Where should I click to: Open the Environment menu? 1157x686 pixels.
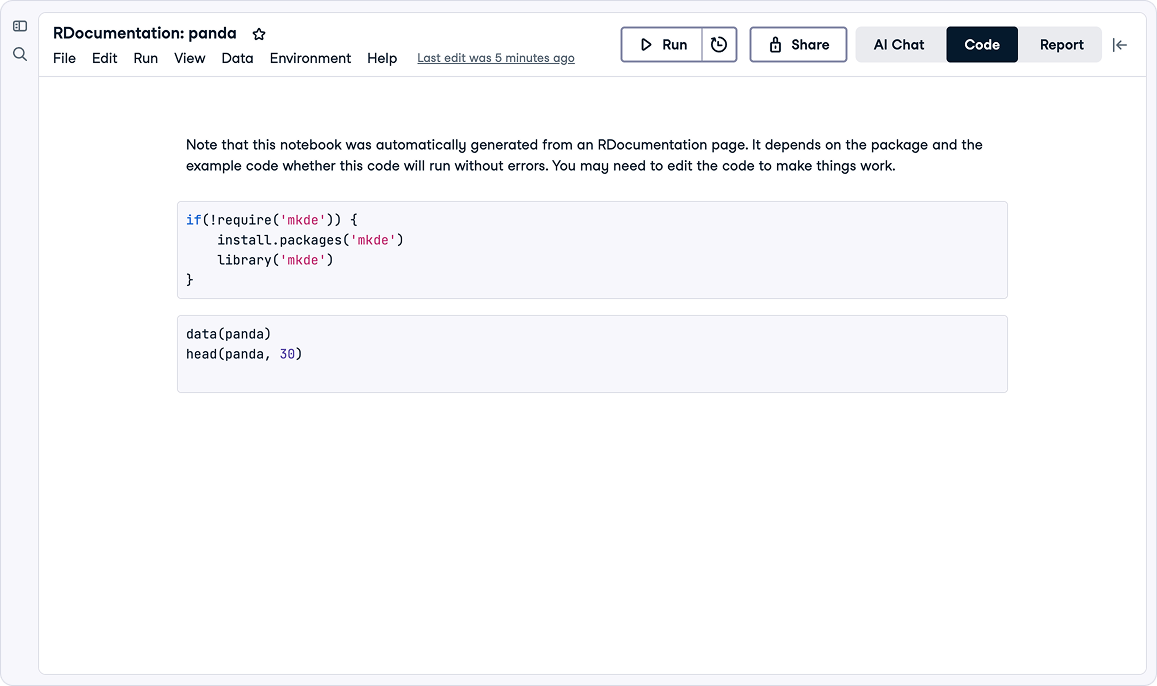pos(310,58)
